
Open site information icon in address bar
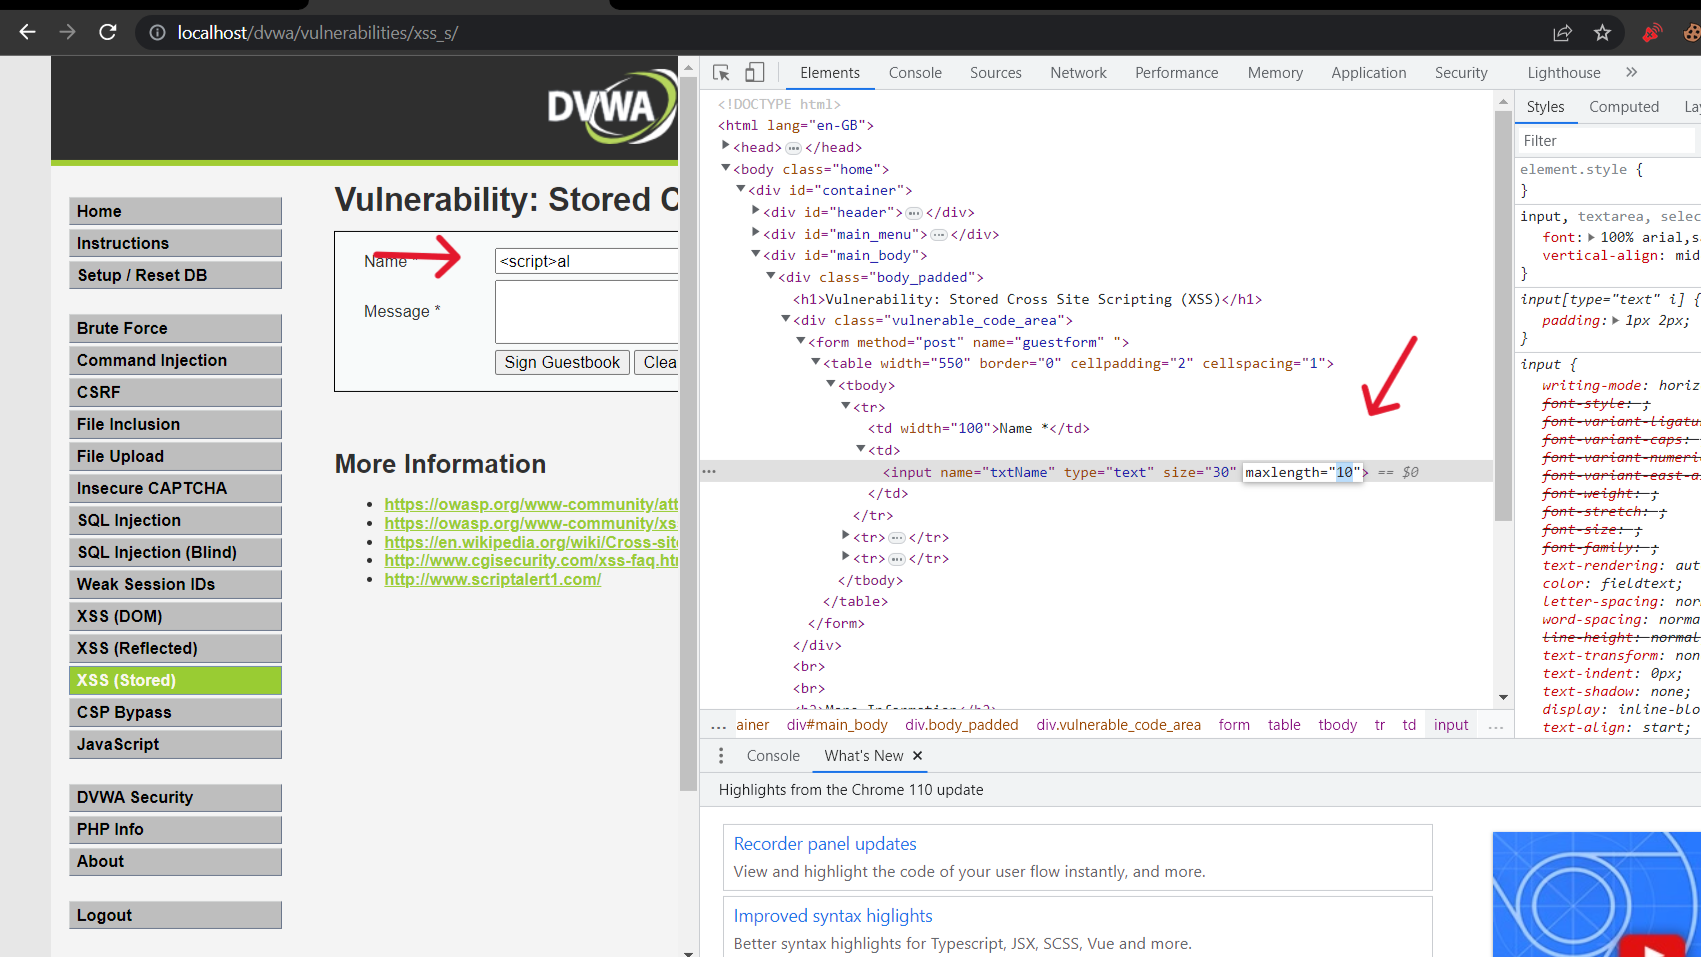pyautogui.click(x=156, y=31)
